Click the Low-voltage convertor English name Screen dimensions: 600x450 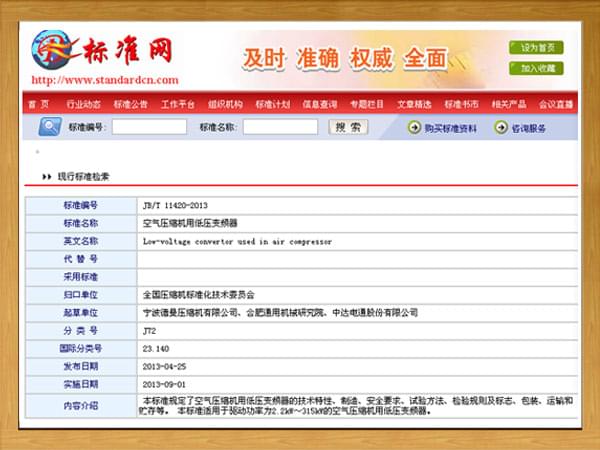point(237,241)
